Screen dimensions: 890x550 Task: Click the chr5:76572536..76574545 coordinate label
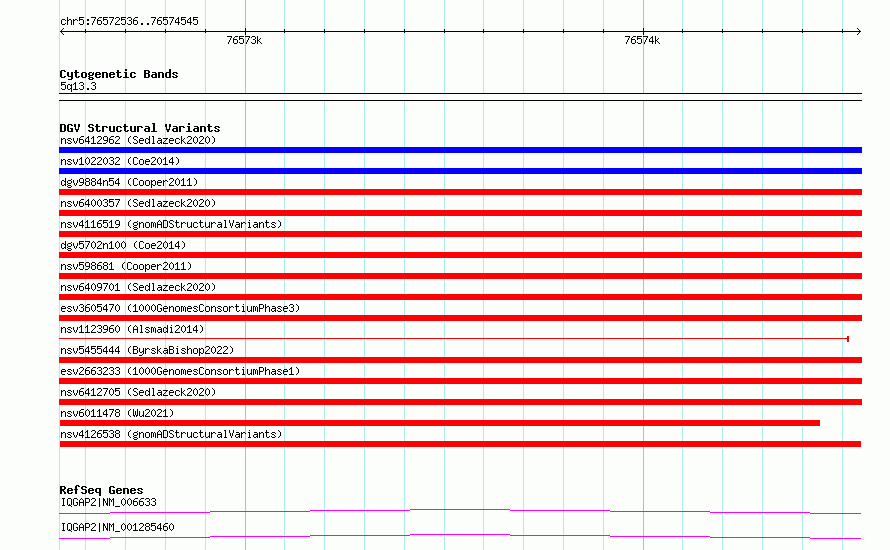tap(129, 21)
